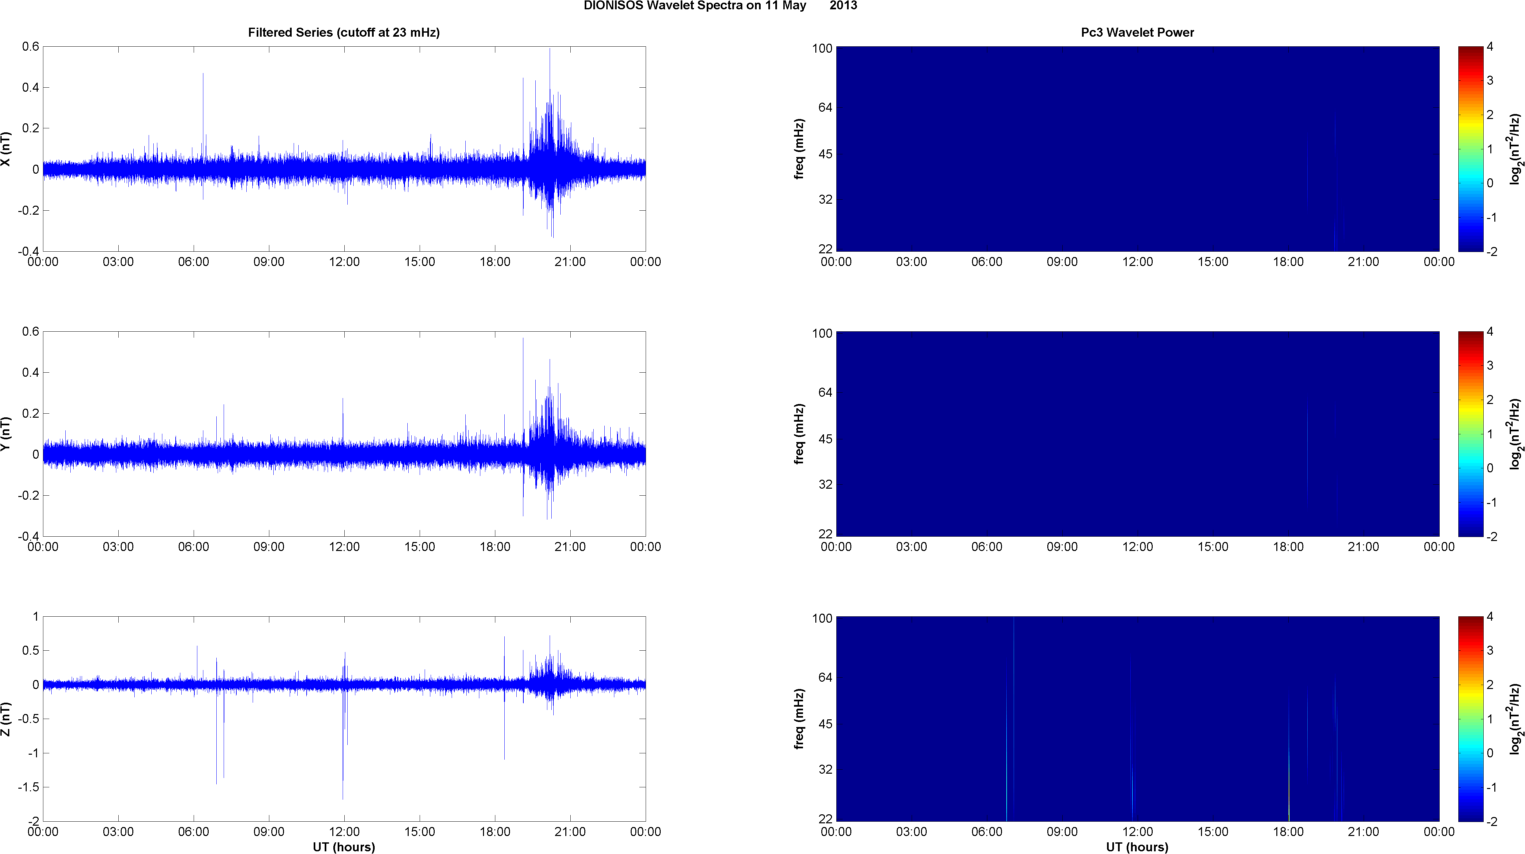Click the 'Y (nT)' axis label
1525x854 pixels.
tap(7, 434)
